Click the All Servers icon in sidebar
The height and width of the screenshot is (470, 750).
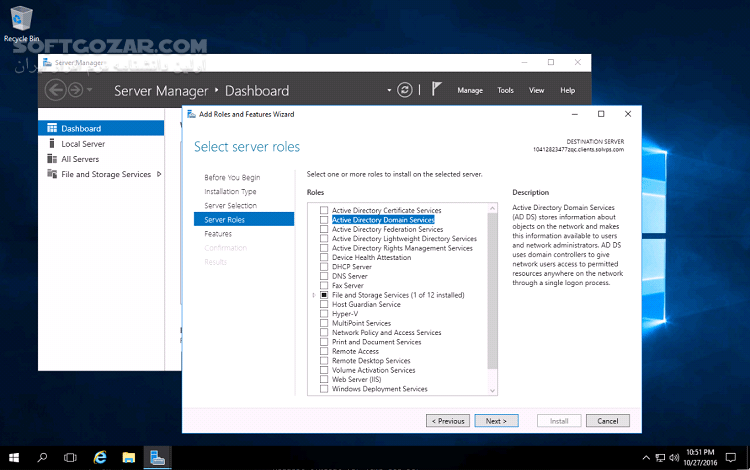pos(52,159)
